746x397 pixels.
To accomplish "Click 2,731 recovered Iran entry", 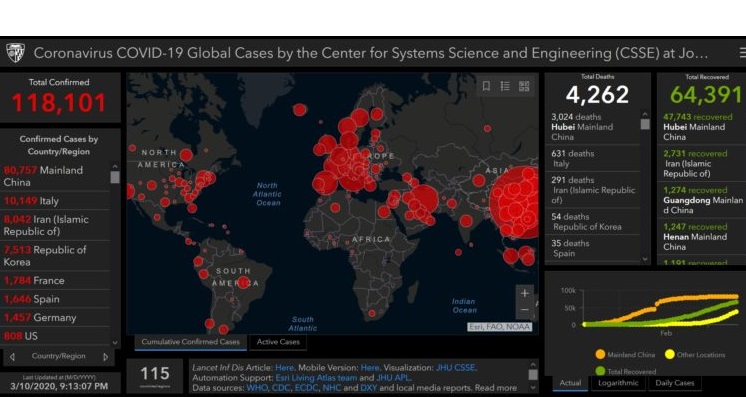I will tap(702, 163).
